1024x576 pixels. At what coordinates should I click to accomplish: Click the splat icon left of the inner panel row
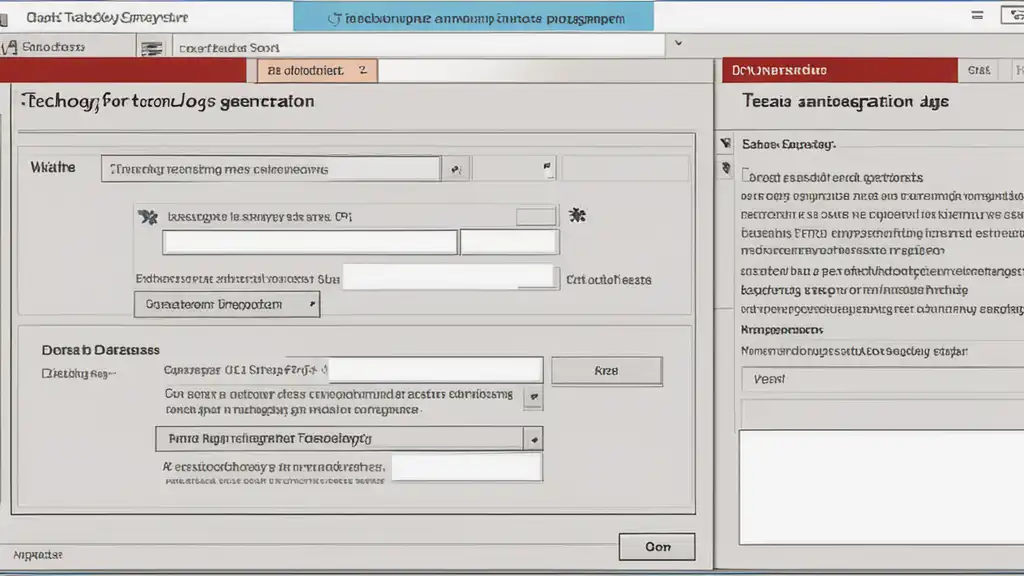coord(148,217)
